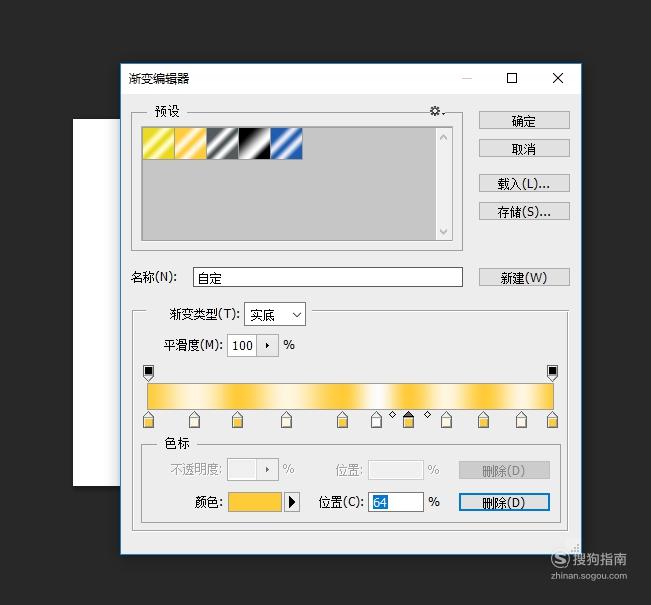Maximize the gradient editor window
The height and width of the screenshot is (605, 651).
coord(512,78)
